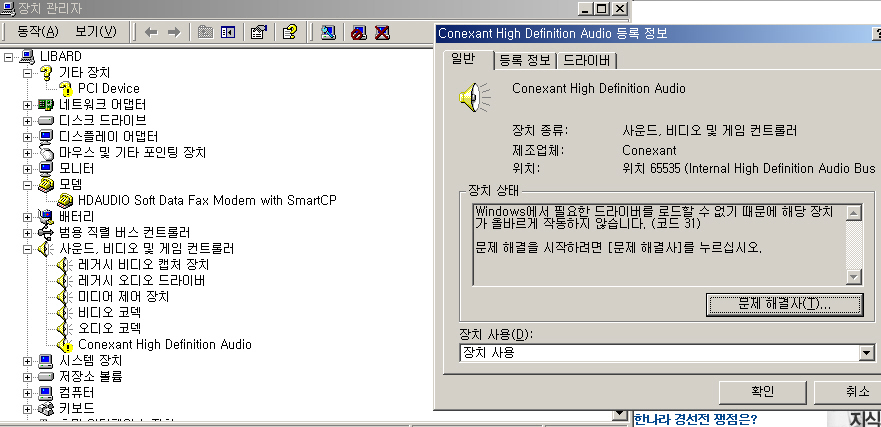
Task: Click the speaker icon of 사운드, 비디오 및 게임 컨트롤러
Action: point(46,248)
